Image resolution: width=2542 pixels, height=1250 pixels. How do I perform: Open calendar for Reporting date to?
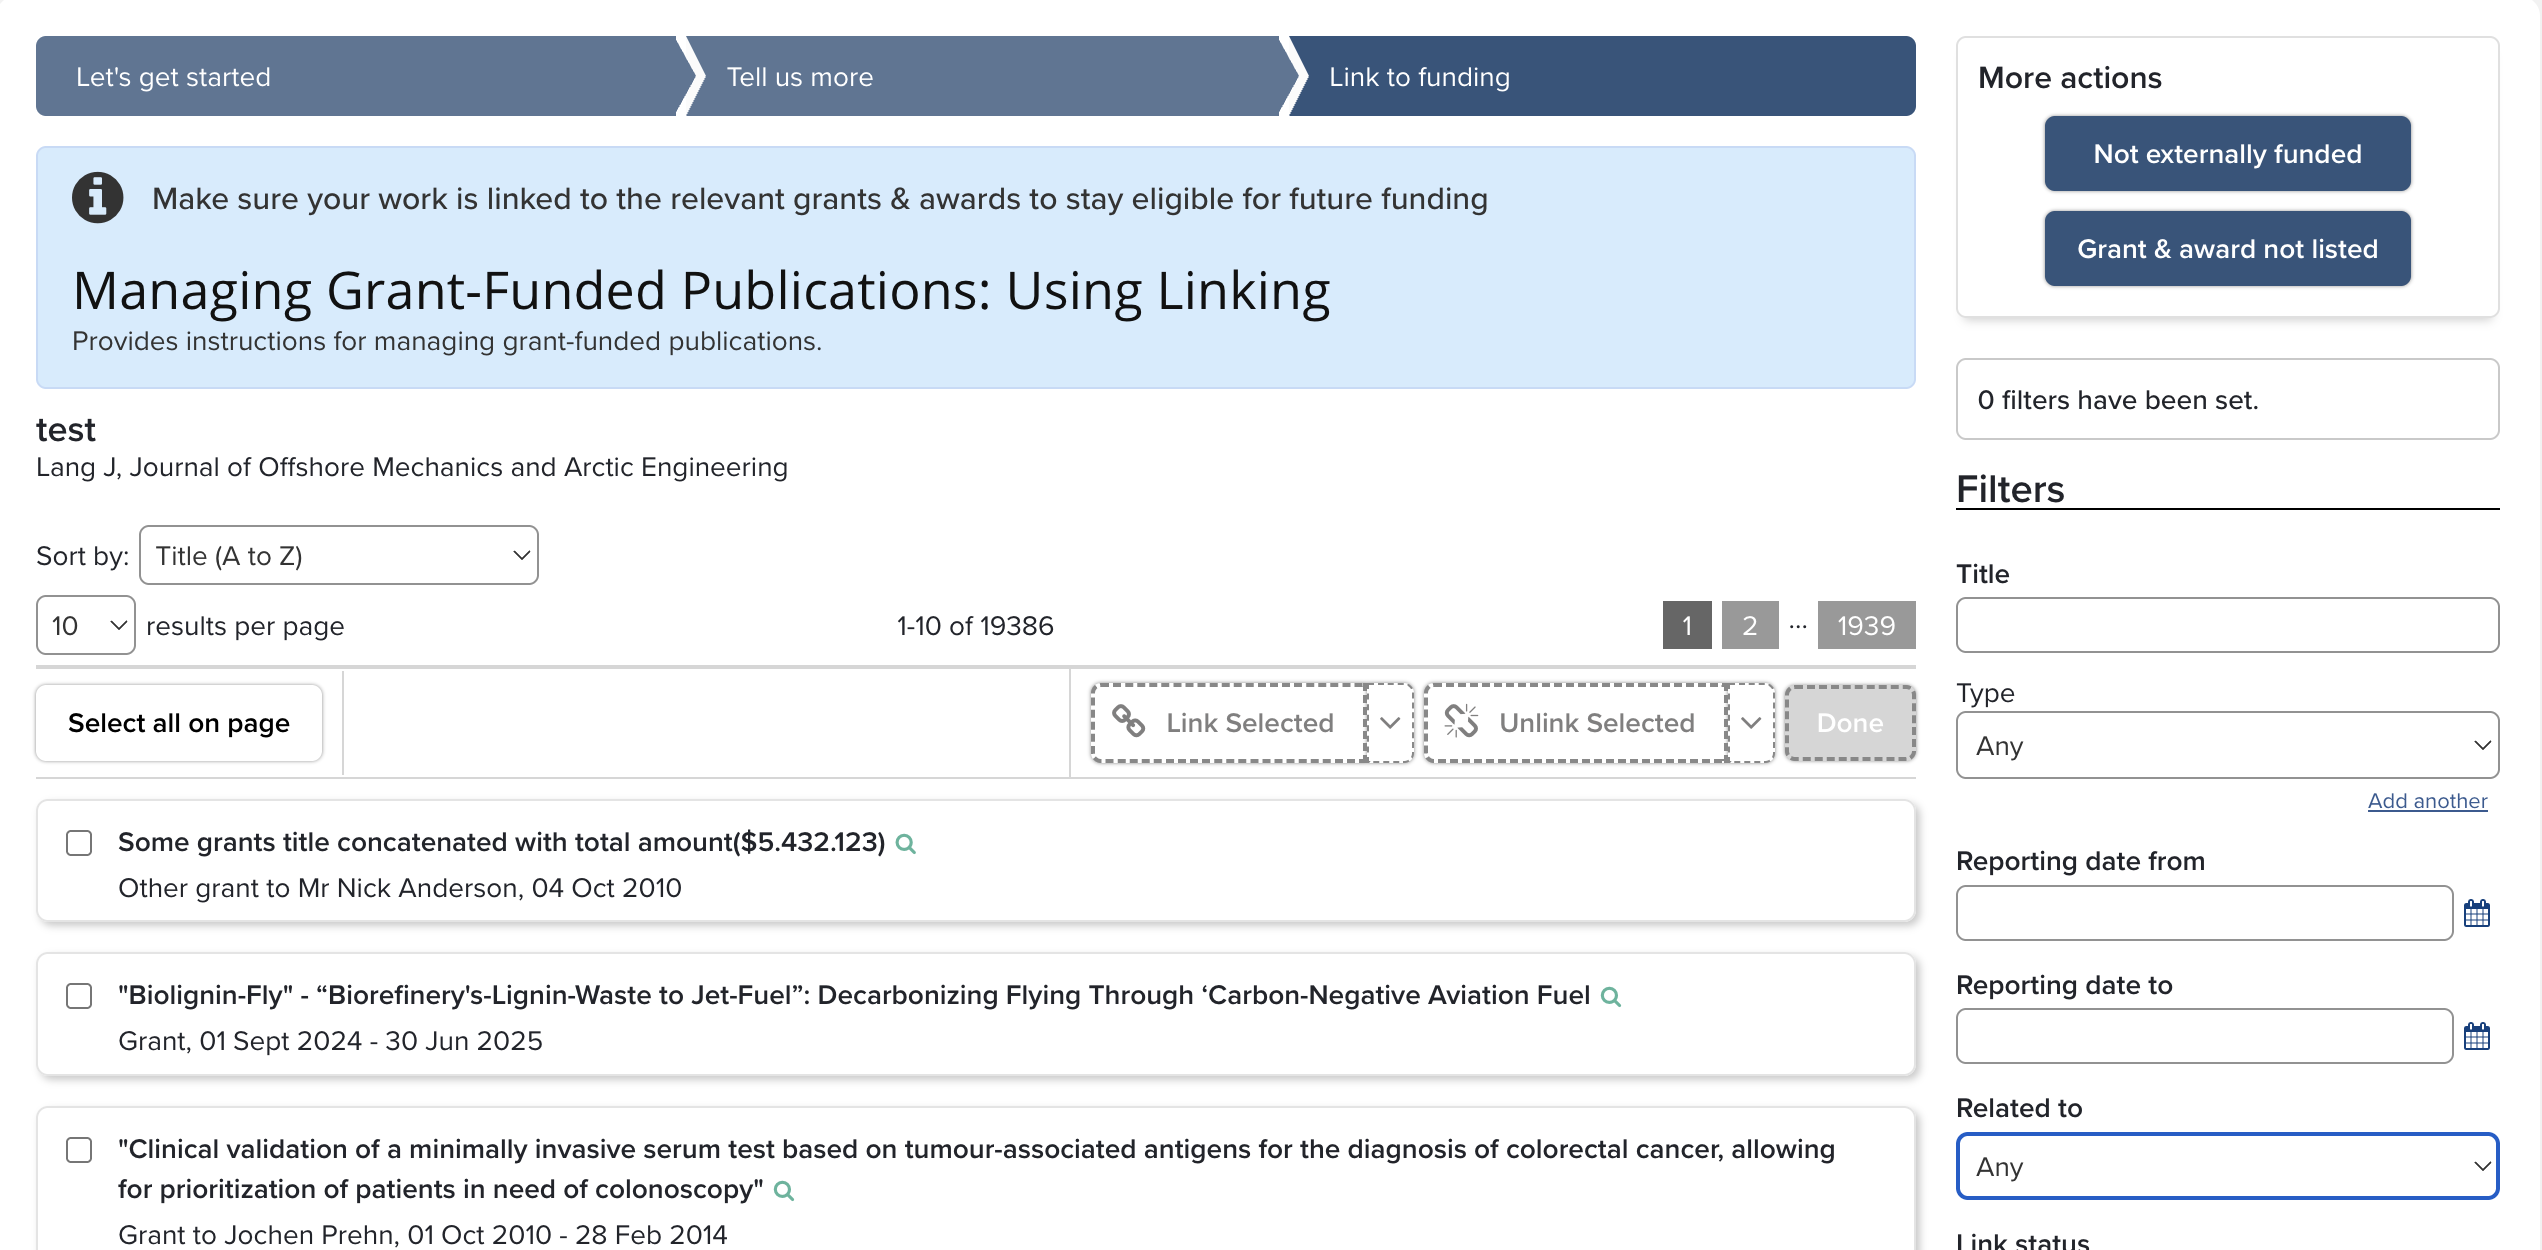tap(2476, 1036)
